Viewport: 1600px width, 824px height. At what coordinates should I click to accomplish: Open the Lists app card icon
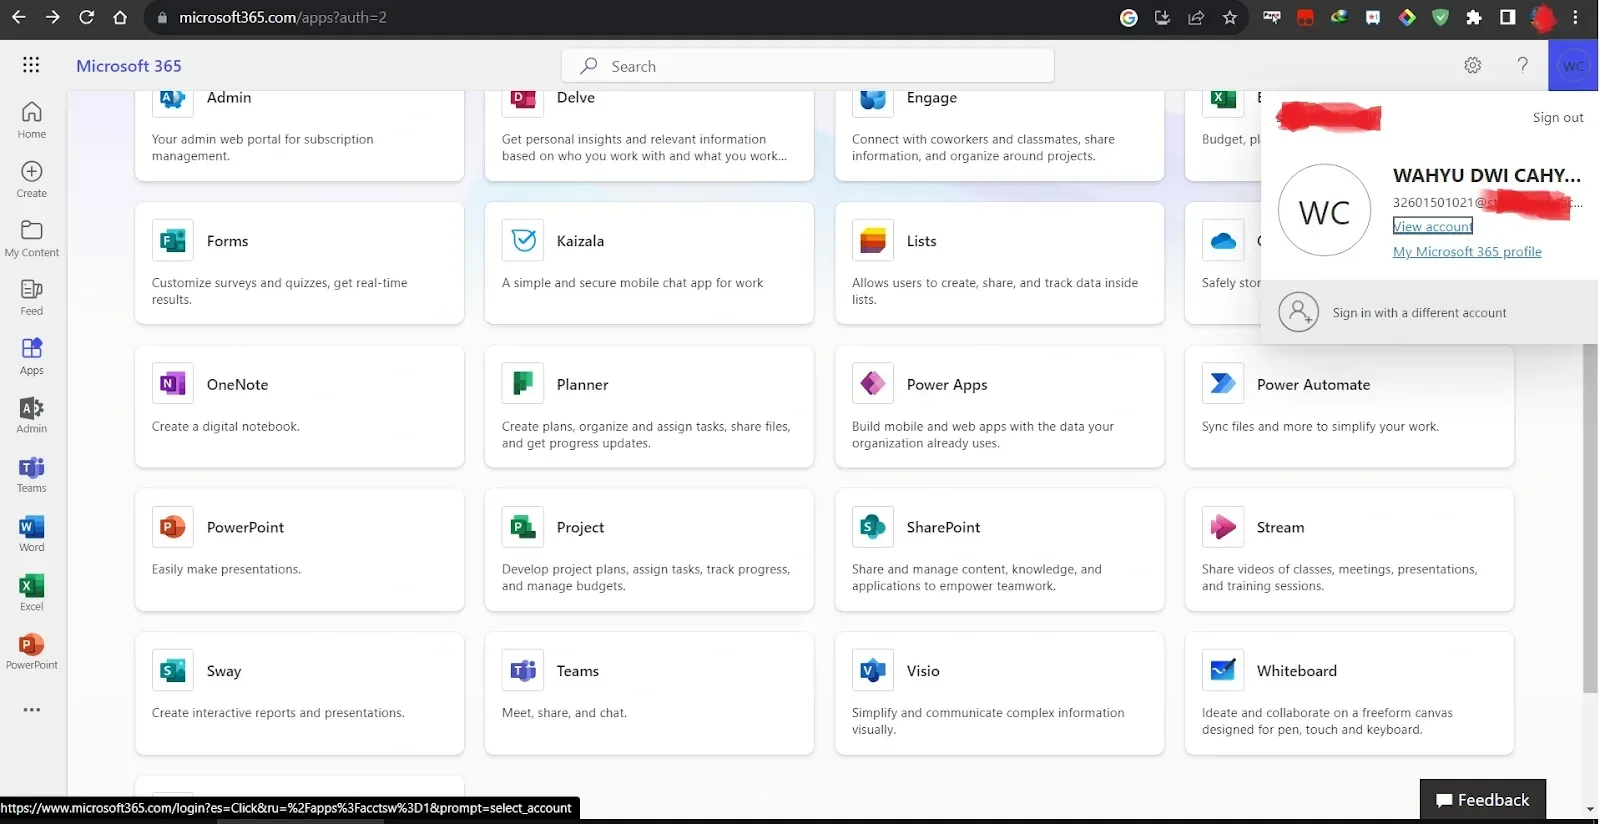[873, 241]
